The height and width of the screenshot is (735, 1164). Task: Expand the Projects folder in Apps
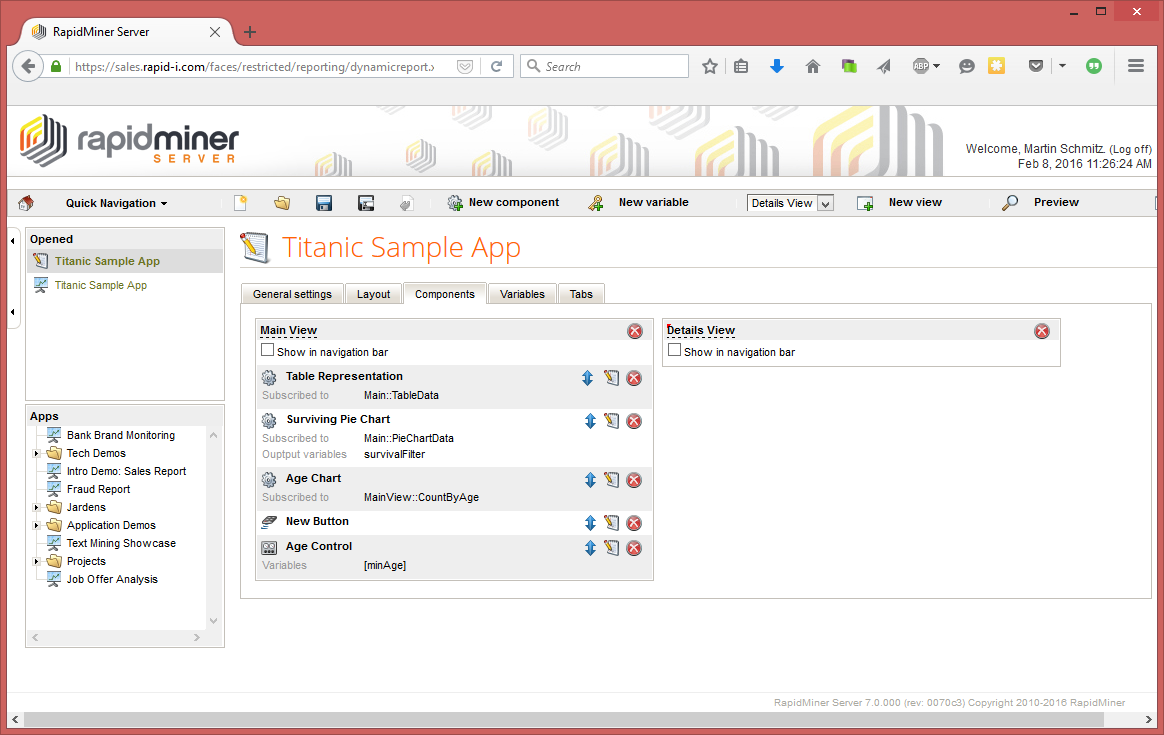click(37, 562)
